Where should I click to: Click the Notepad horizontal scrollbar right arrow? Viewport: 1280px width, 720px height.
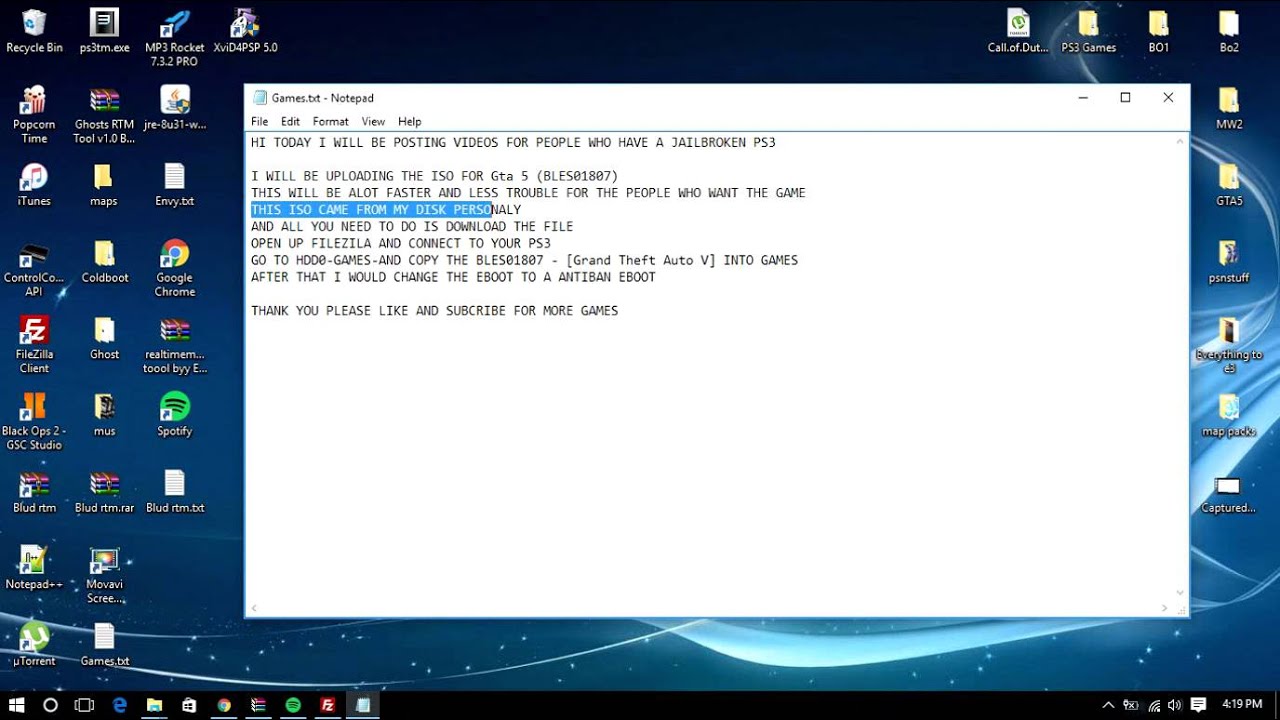pyautogui.click(x=1164, y=608)
